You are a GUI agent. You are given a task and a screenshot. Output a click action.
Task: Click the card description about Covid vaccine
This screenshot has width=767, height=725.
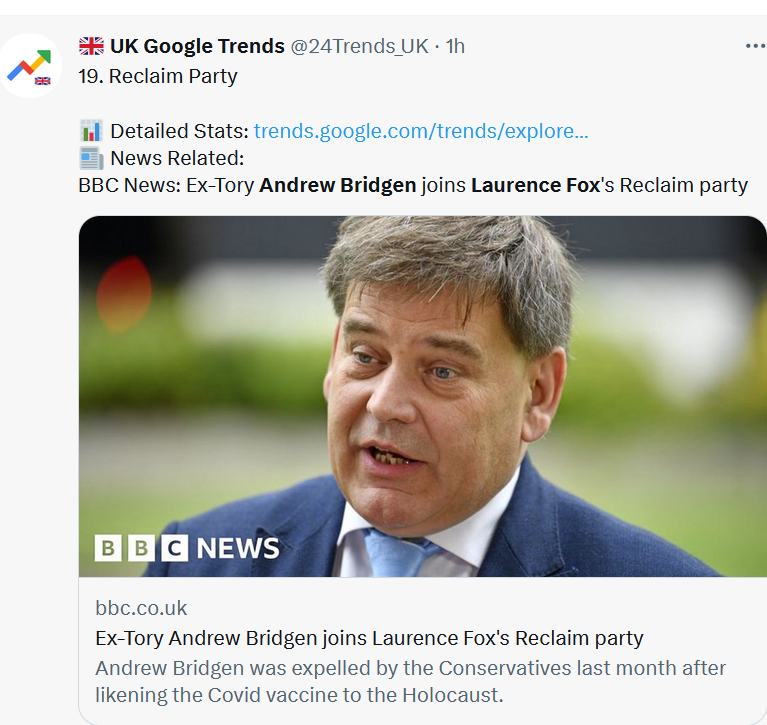click(410, 681)
